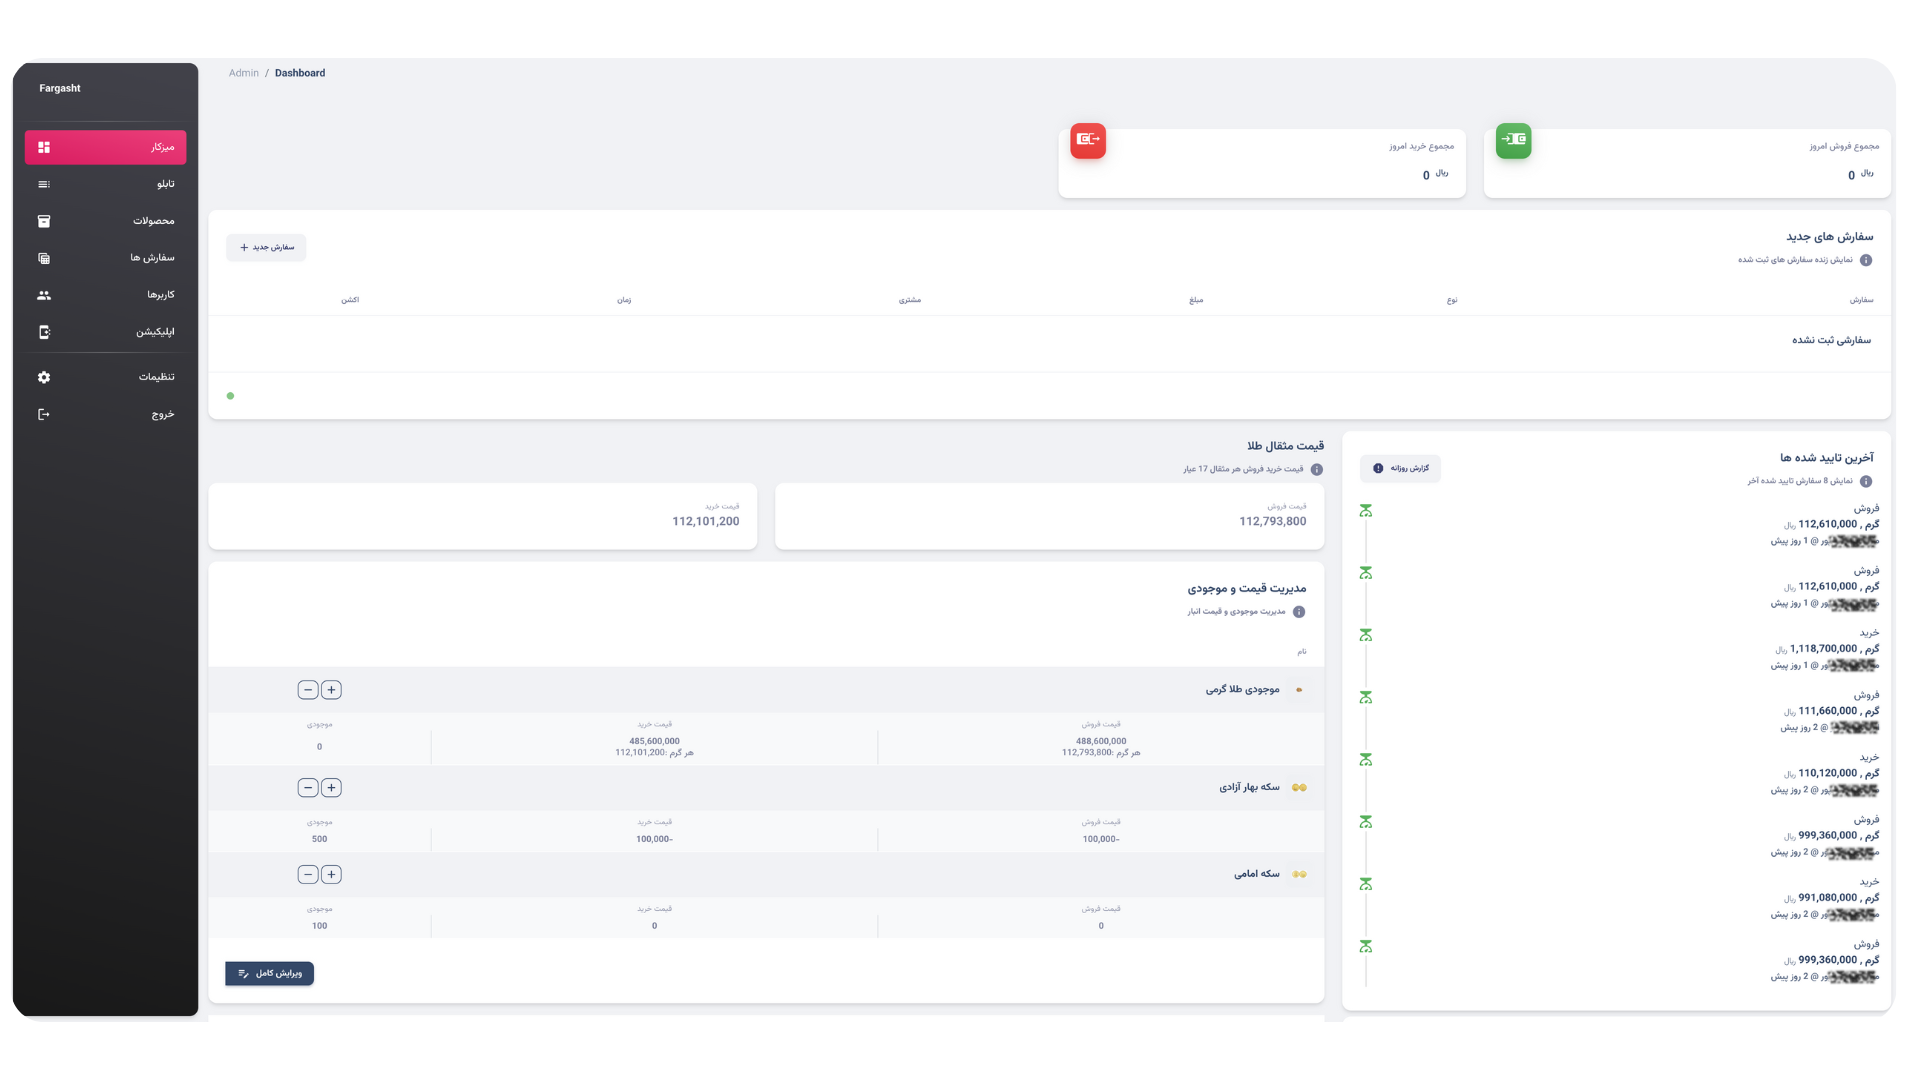Click info icon beside new orders subtitle

[x=1866, y=260]
